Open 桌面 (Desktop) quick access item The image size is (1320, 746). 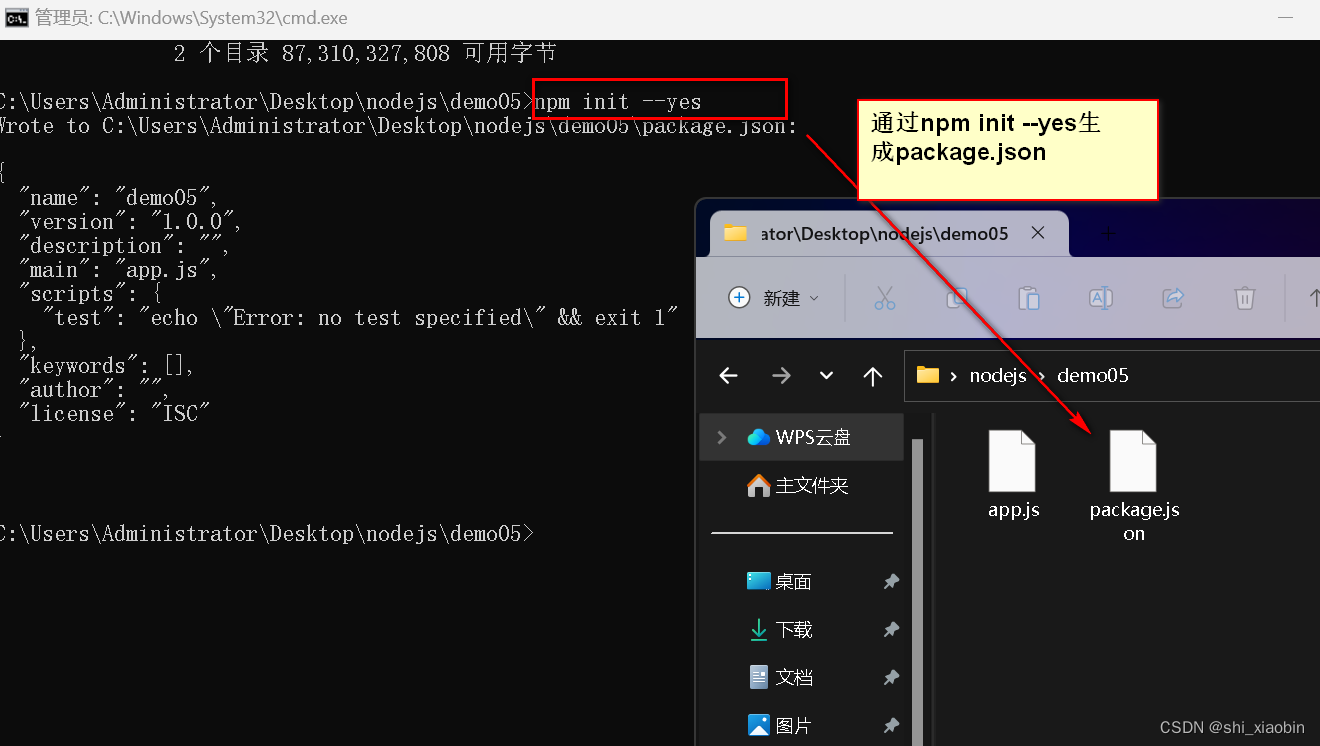pyautogui.click(x=780, y=581)
